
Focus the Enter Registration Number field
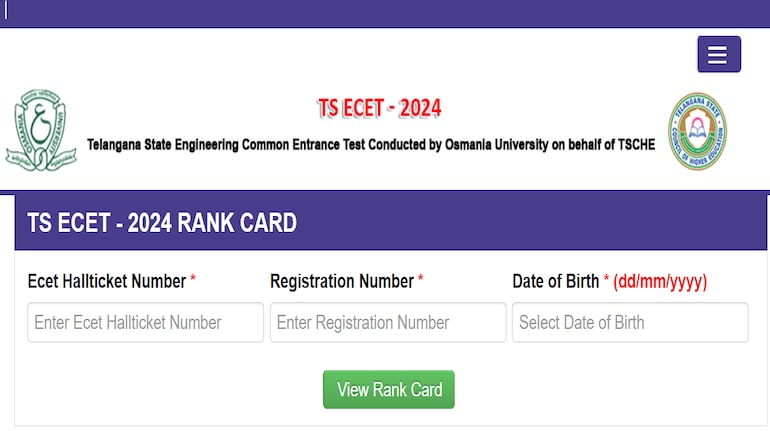(x=388, y=323)
